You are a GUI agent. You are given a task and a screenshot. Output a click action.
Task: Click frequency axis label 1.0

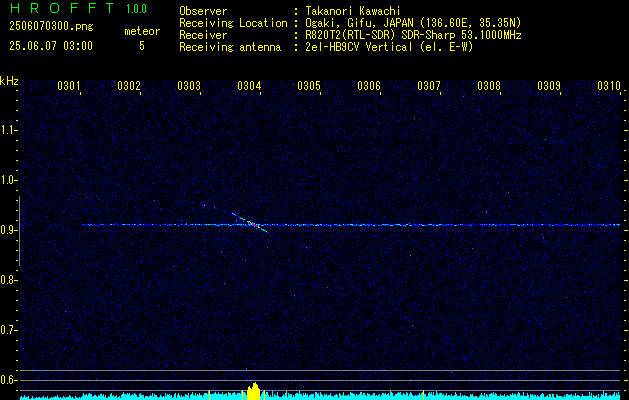coord(8,180)
